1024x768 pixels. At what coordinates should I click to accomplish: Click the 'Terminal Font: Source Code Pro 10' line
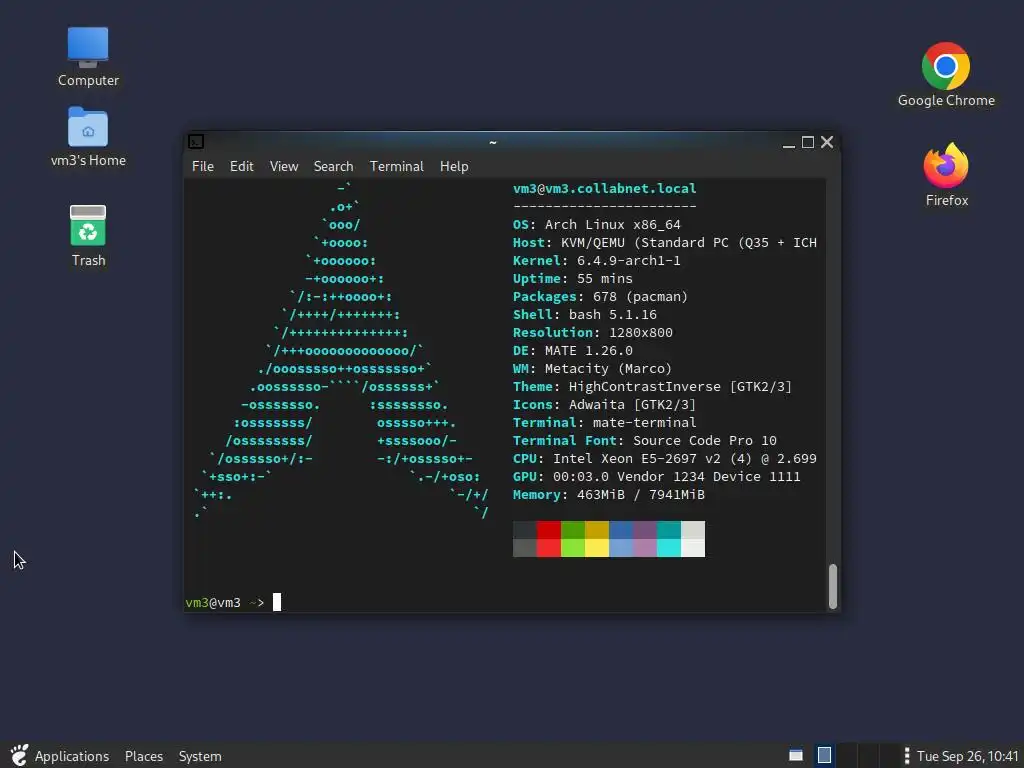[645, 441]
